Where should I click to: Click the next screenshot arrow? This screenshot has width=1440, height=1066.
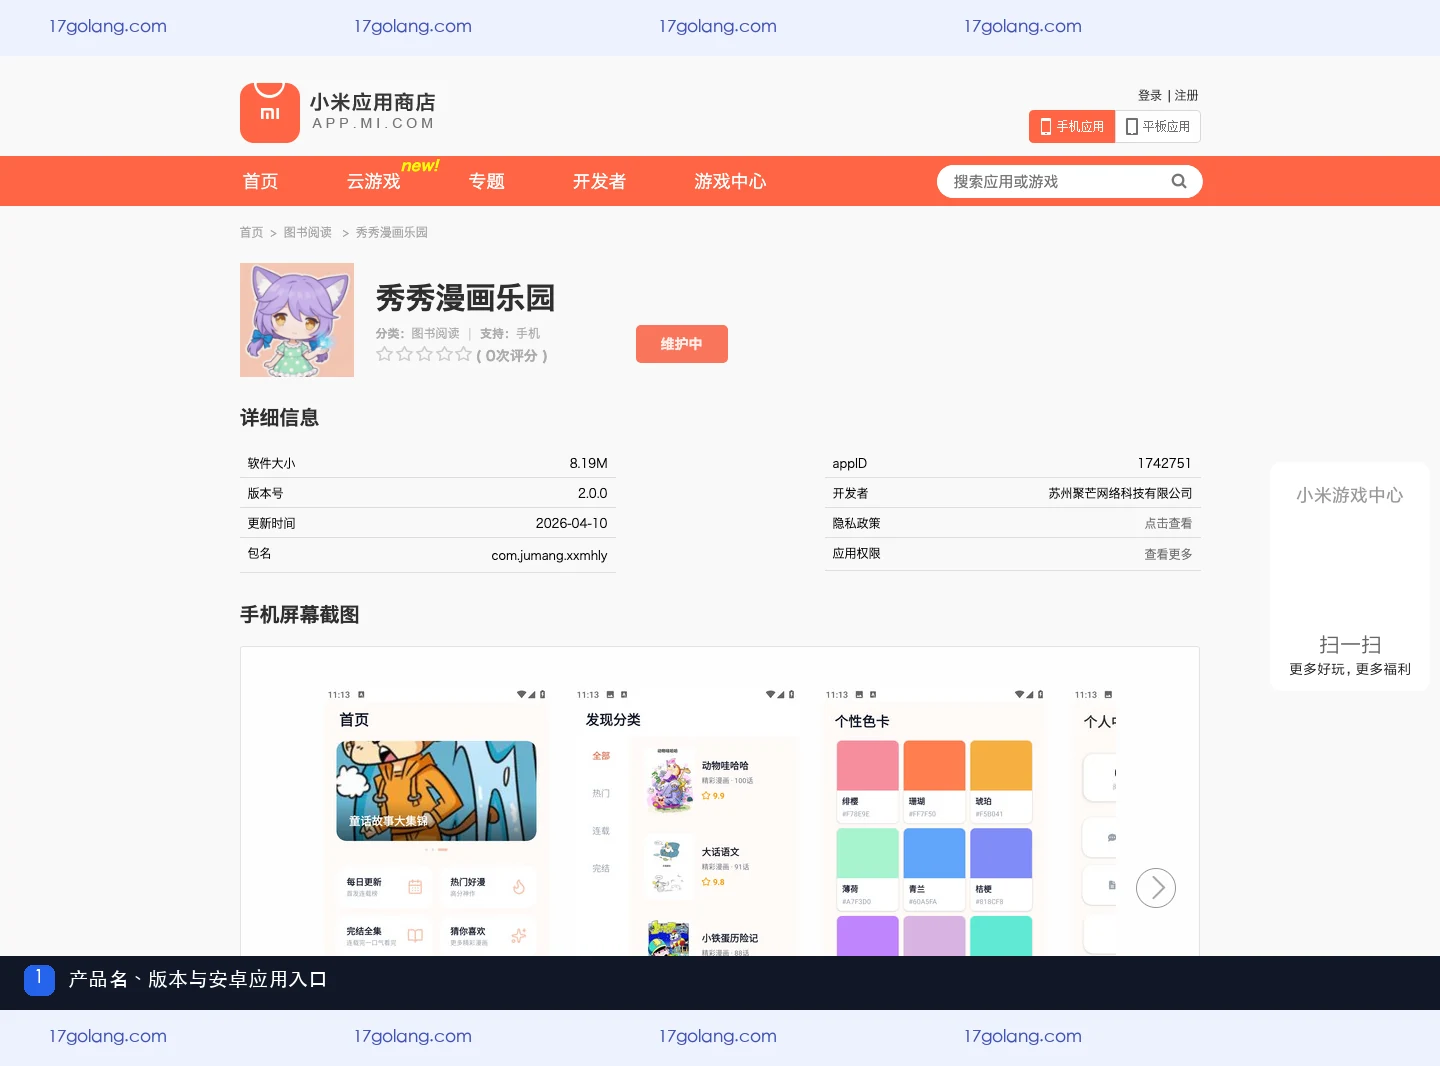pyautogui.click(x=1156, y=888)
